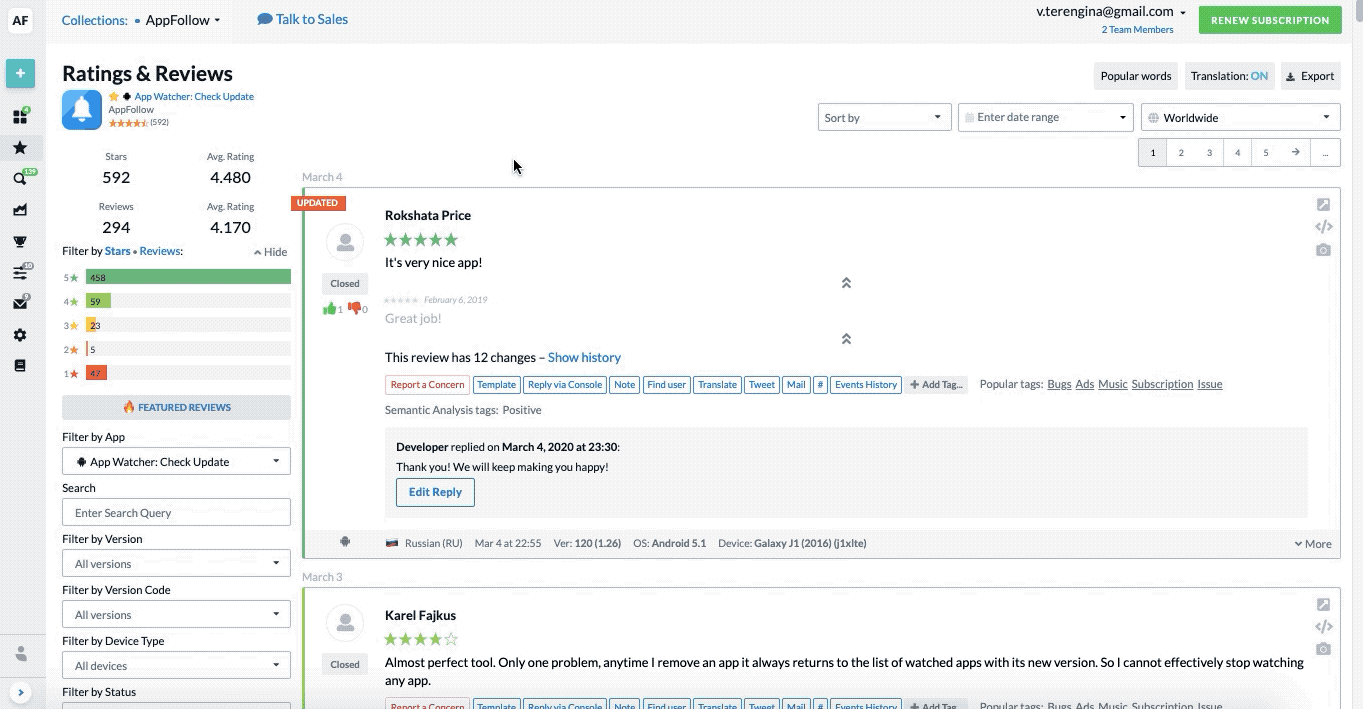Open the sliders integrations sidebar icon
The width and height of the screenshot is (1363, 709).
20,273
